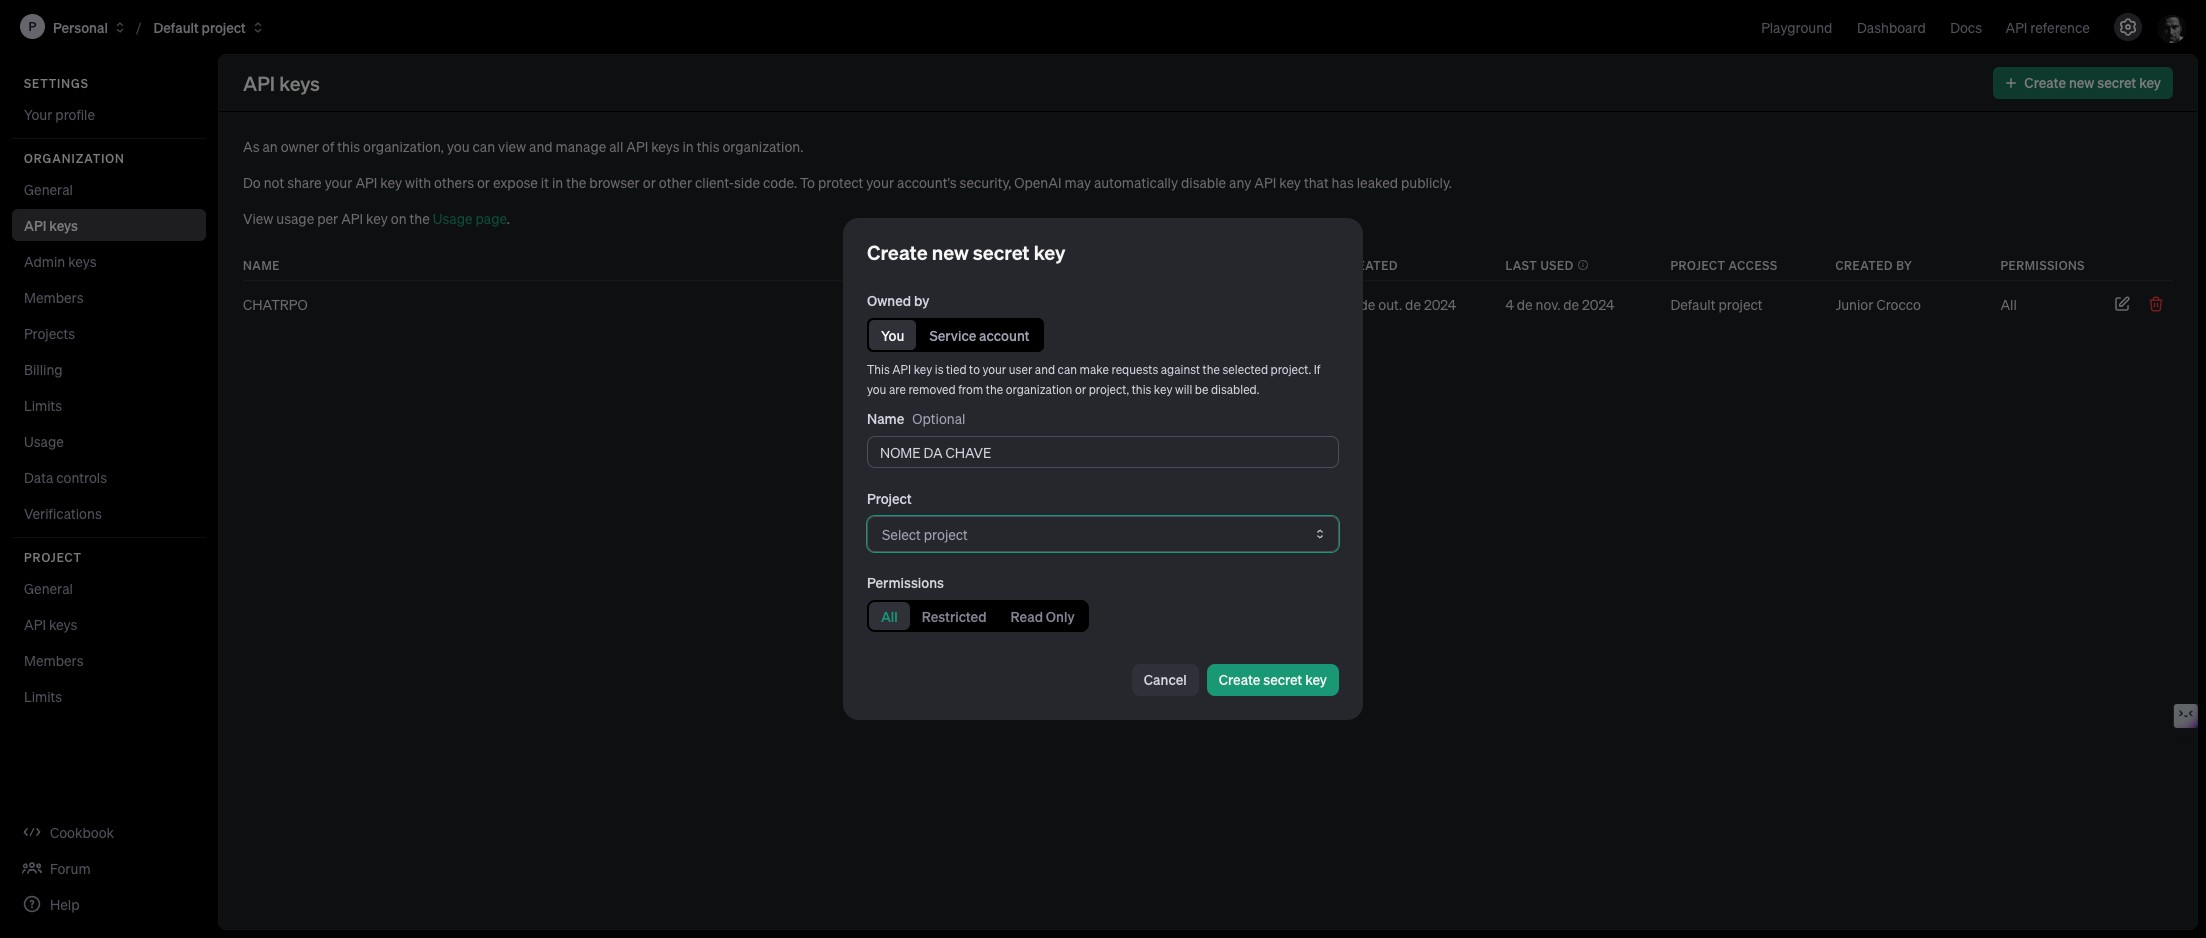Cancel the create key dialog
This screenshot has height=938, width=2206.
coord(1165,680)
